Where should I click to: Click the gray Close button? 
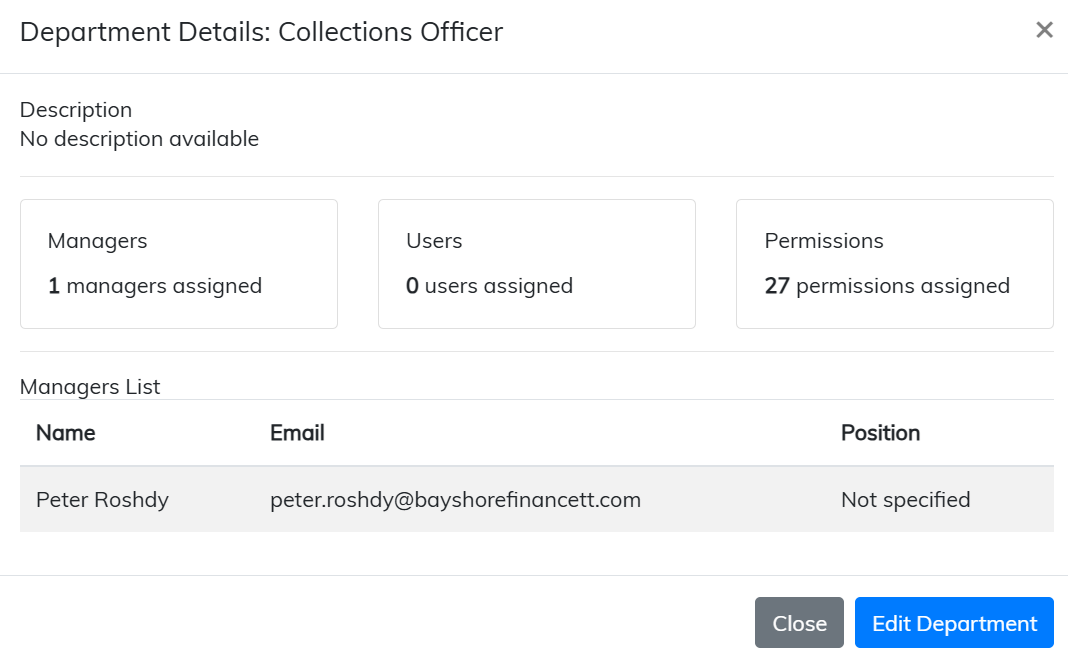pyautogui.click(x=799, y=623)
